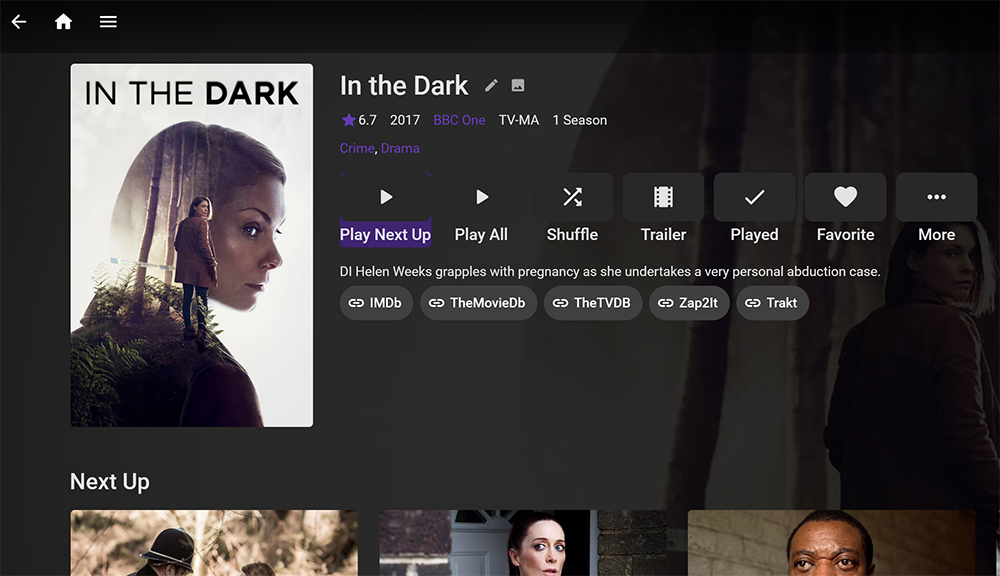Screen dimensions: 1000x576
Task: Open Next Up episode thumbnail with policeman
Action: [x=214, y=543]
